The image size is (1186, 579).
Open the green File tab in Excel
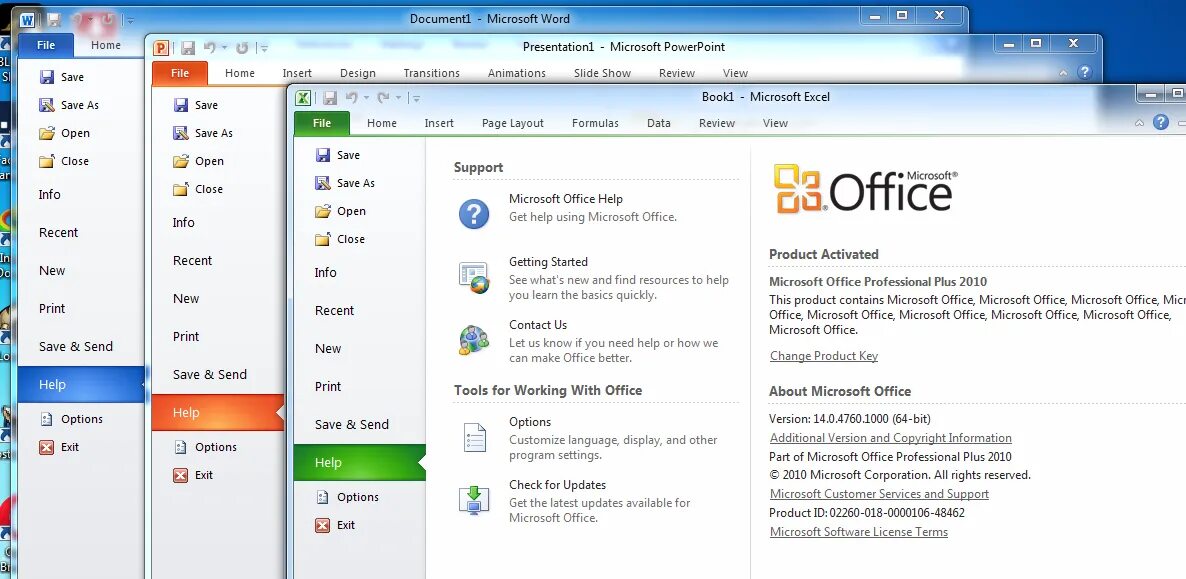pos(322,123)
